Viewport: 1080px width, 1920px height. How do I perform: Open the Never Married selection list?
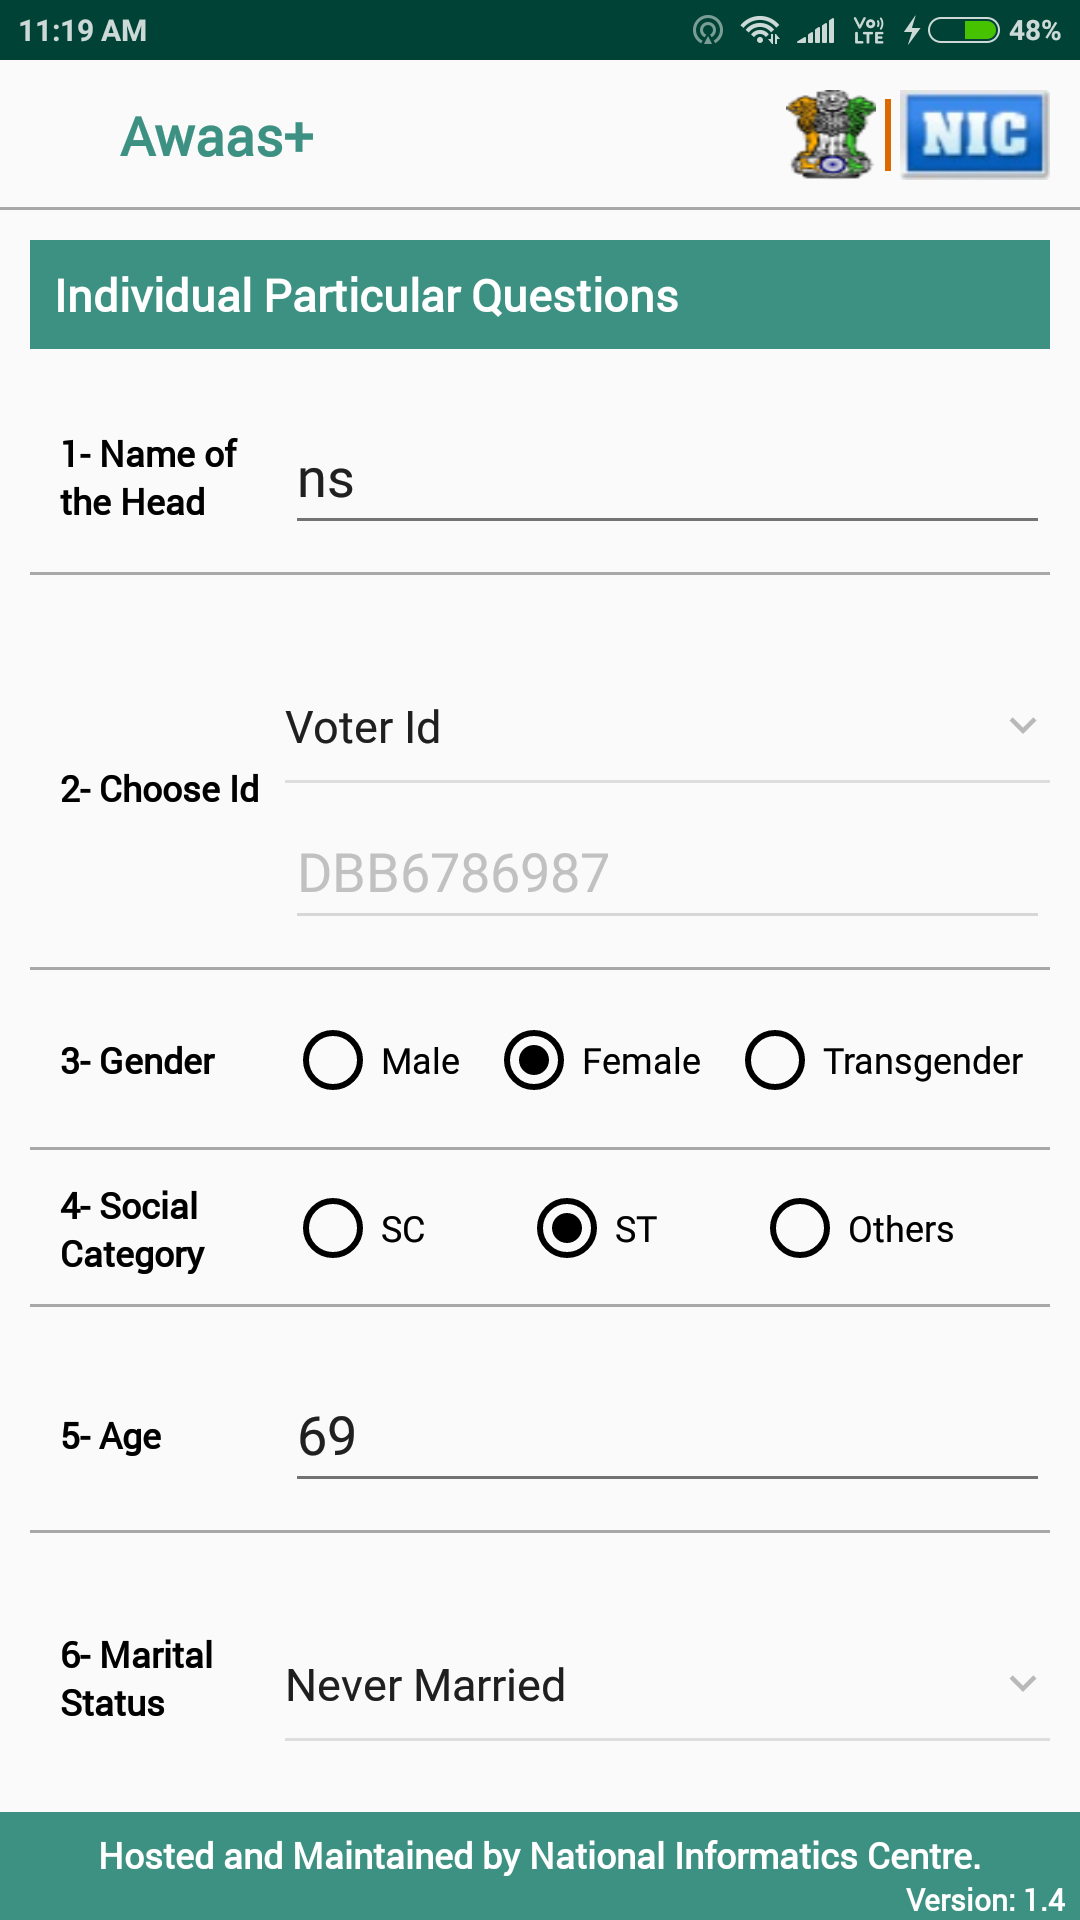point(640,1686)
